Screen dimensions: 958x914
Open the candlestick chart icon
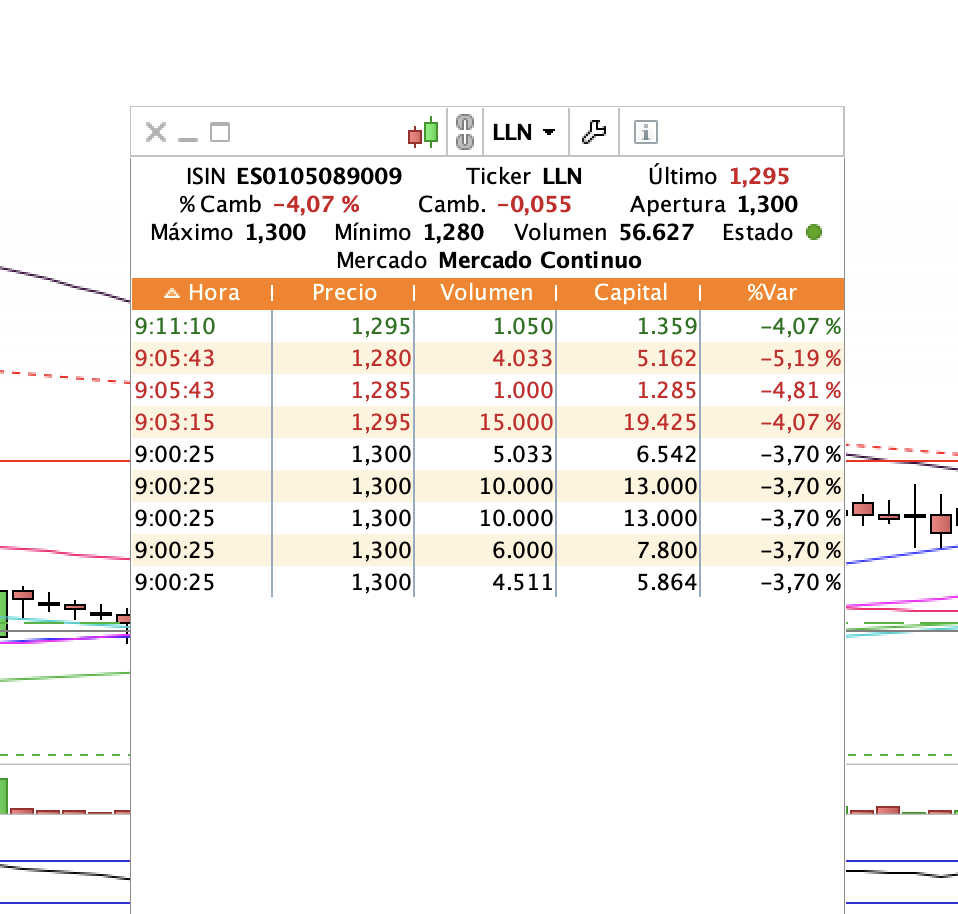tap(423, 132)
